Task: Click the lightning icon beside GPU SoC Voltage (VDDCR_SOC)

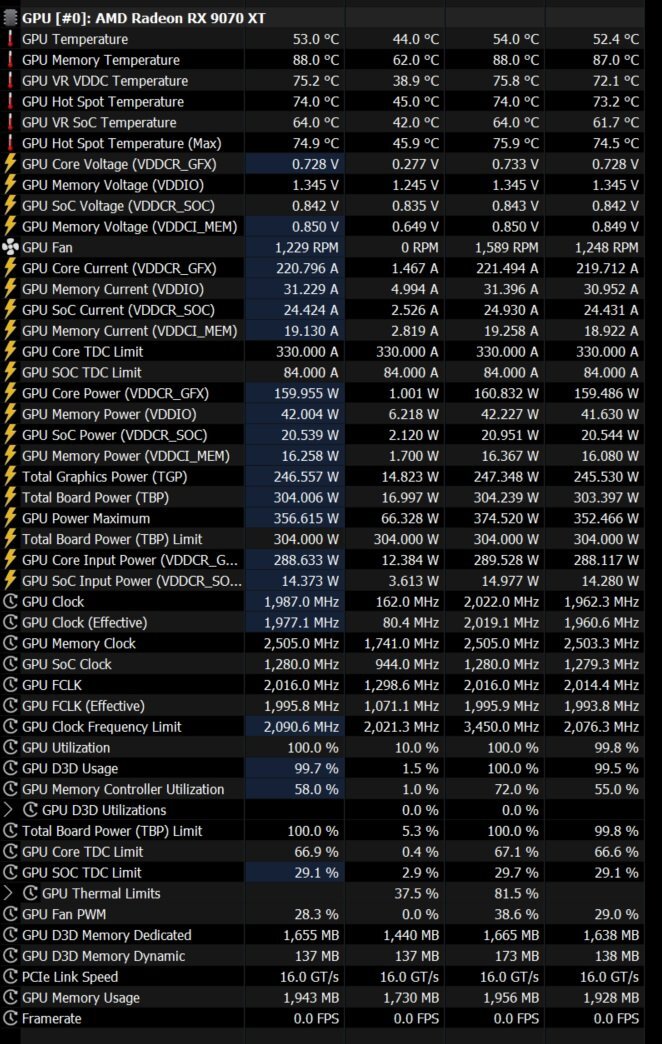Action: [10, 206]
